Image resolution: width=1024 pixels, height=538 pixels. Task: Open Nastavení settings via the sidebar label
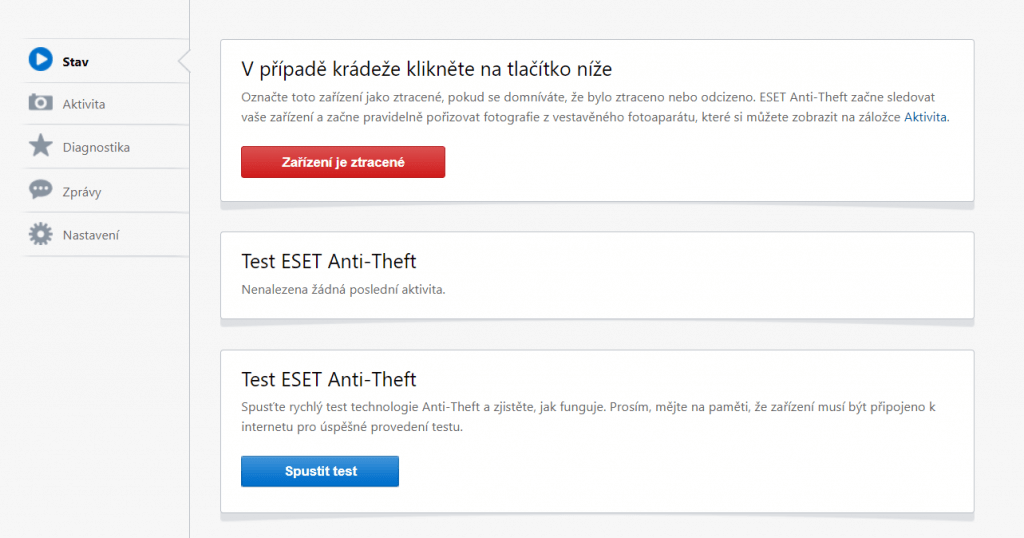click(91, 235)
